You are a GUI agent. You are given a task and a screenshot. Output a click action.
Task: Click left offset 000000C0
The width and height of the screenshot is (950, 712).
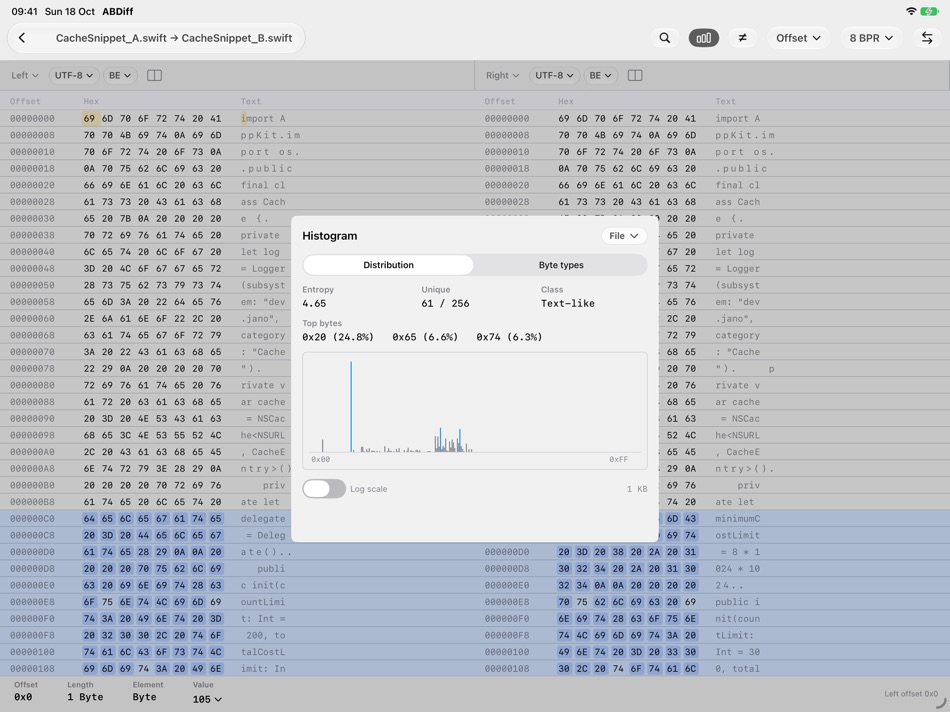32,519
